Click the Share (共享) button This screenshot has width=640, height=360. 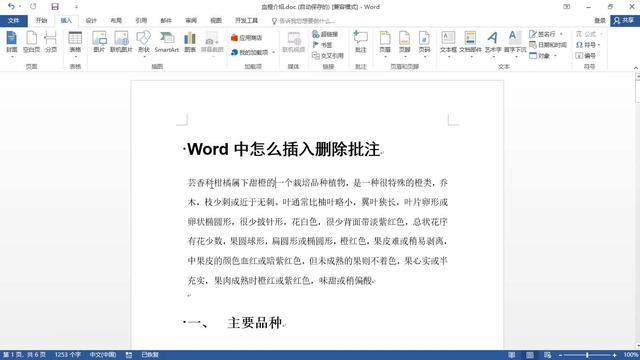[624, 20]
